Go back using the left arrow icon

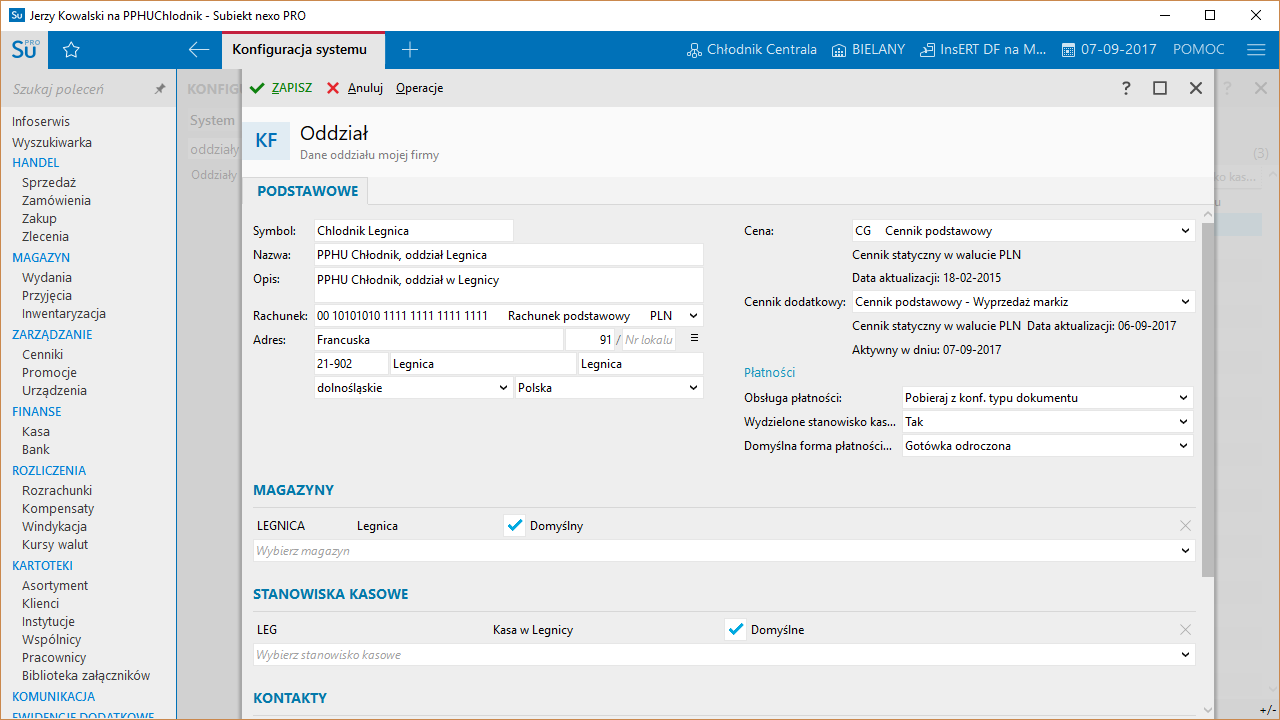pos(198,50)
